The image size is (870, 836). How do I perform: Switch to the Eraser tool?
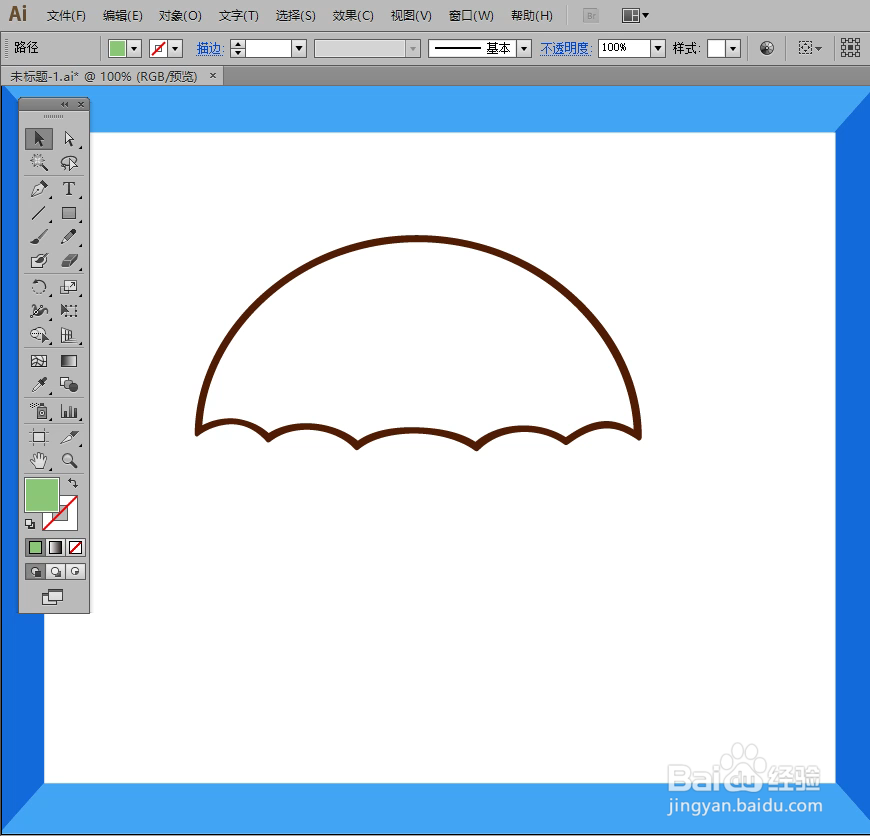[x=69, y=262]
